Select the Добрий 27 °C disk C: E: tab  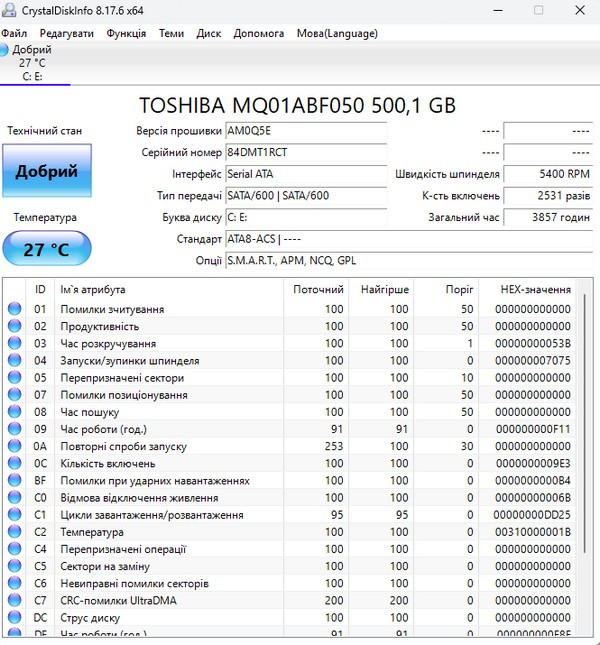click(x=35, y=63)
